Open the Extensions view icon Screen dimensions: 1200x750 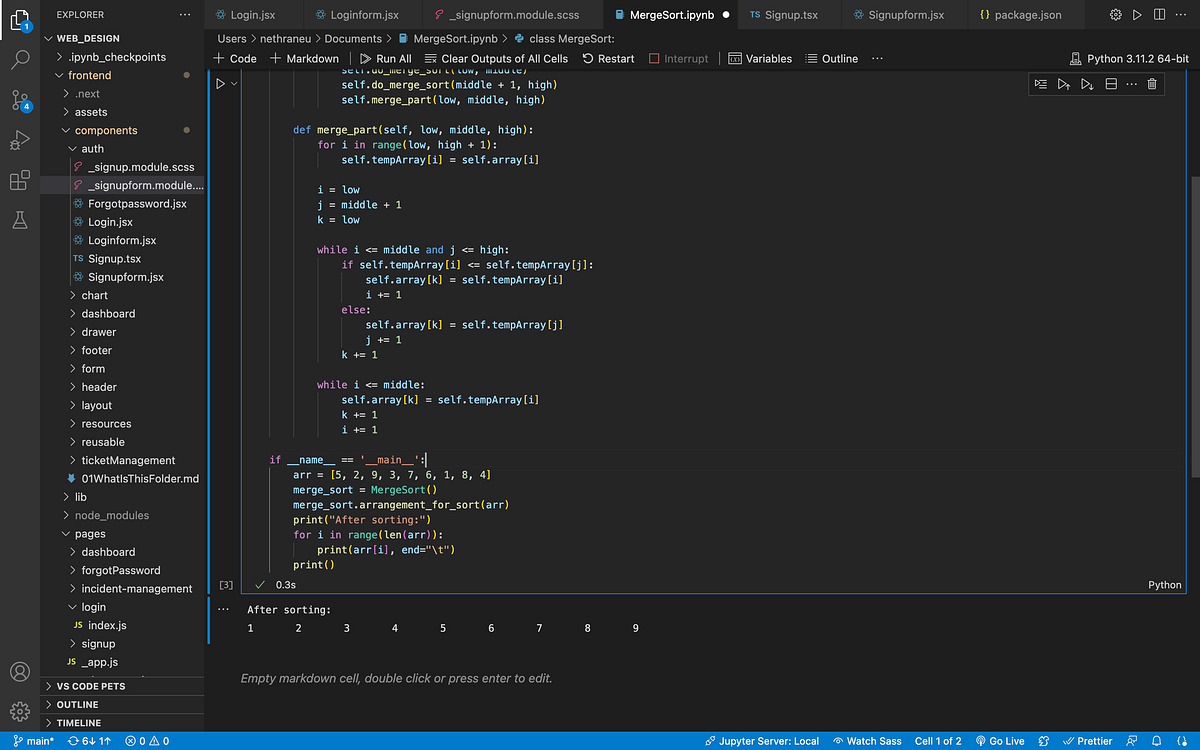(x=20, y=181)
